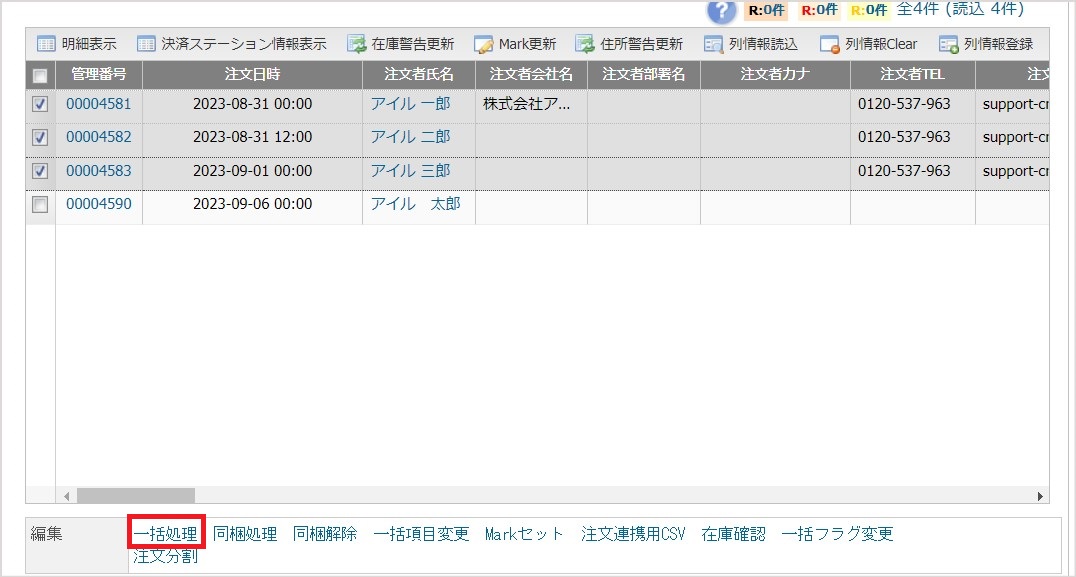This screenshot has height=577, width=1076.
Task: Select TEL cell in row 00004581
Action: point(913,104)
